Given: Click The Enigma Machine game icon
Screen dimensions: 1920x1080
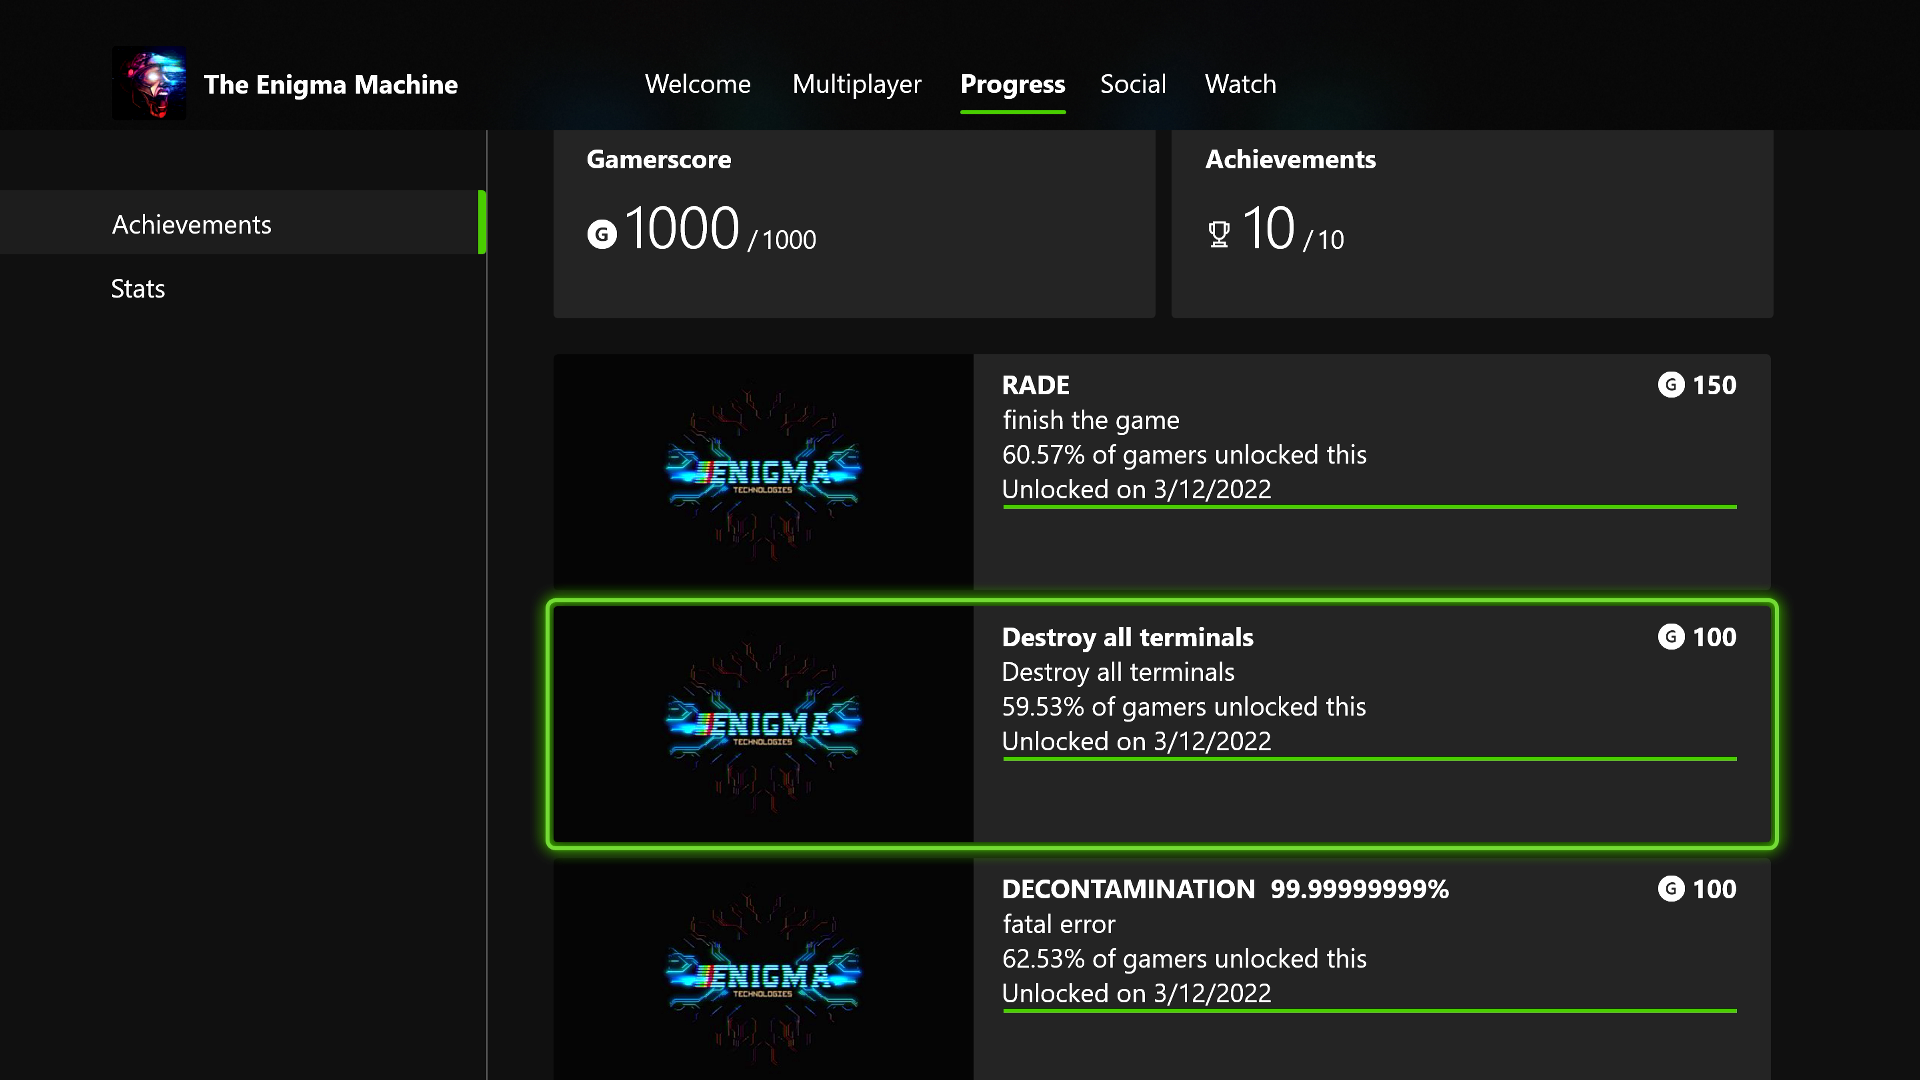Looking at the screenshot, I should (149, 84).
